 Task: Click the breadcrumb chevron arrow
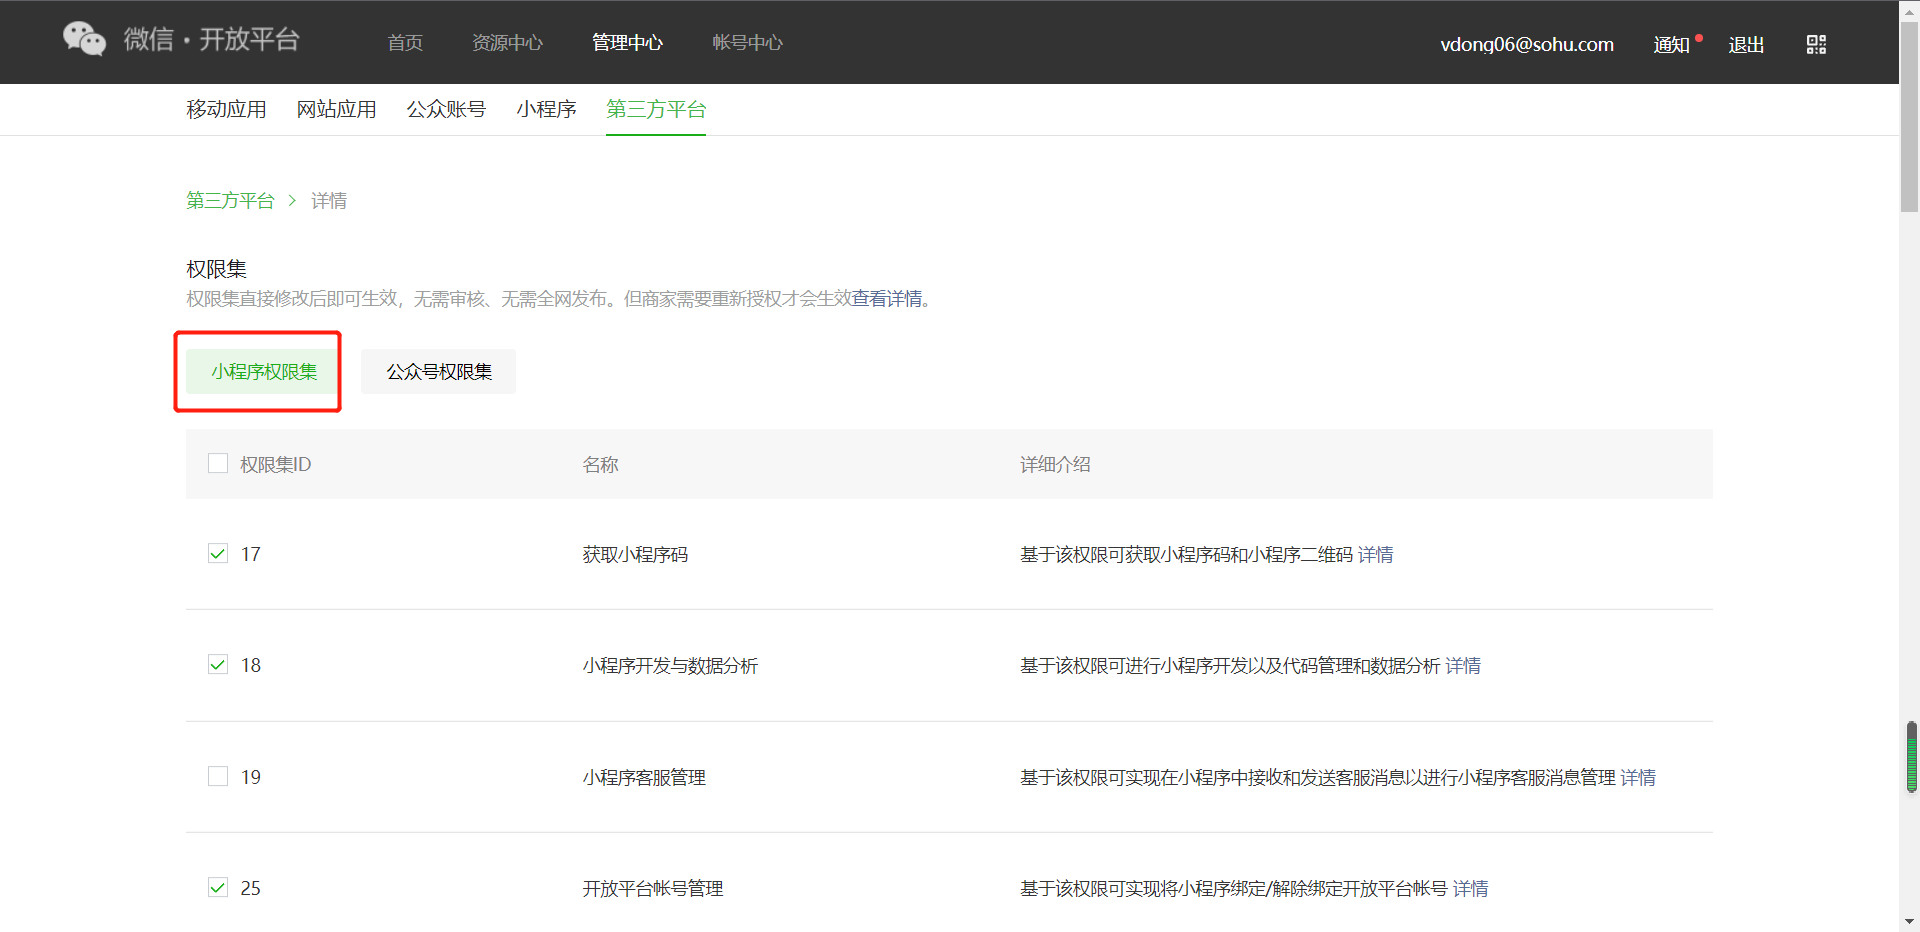[292, 201]
